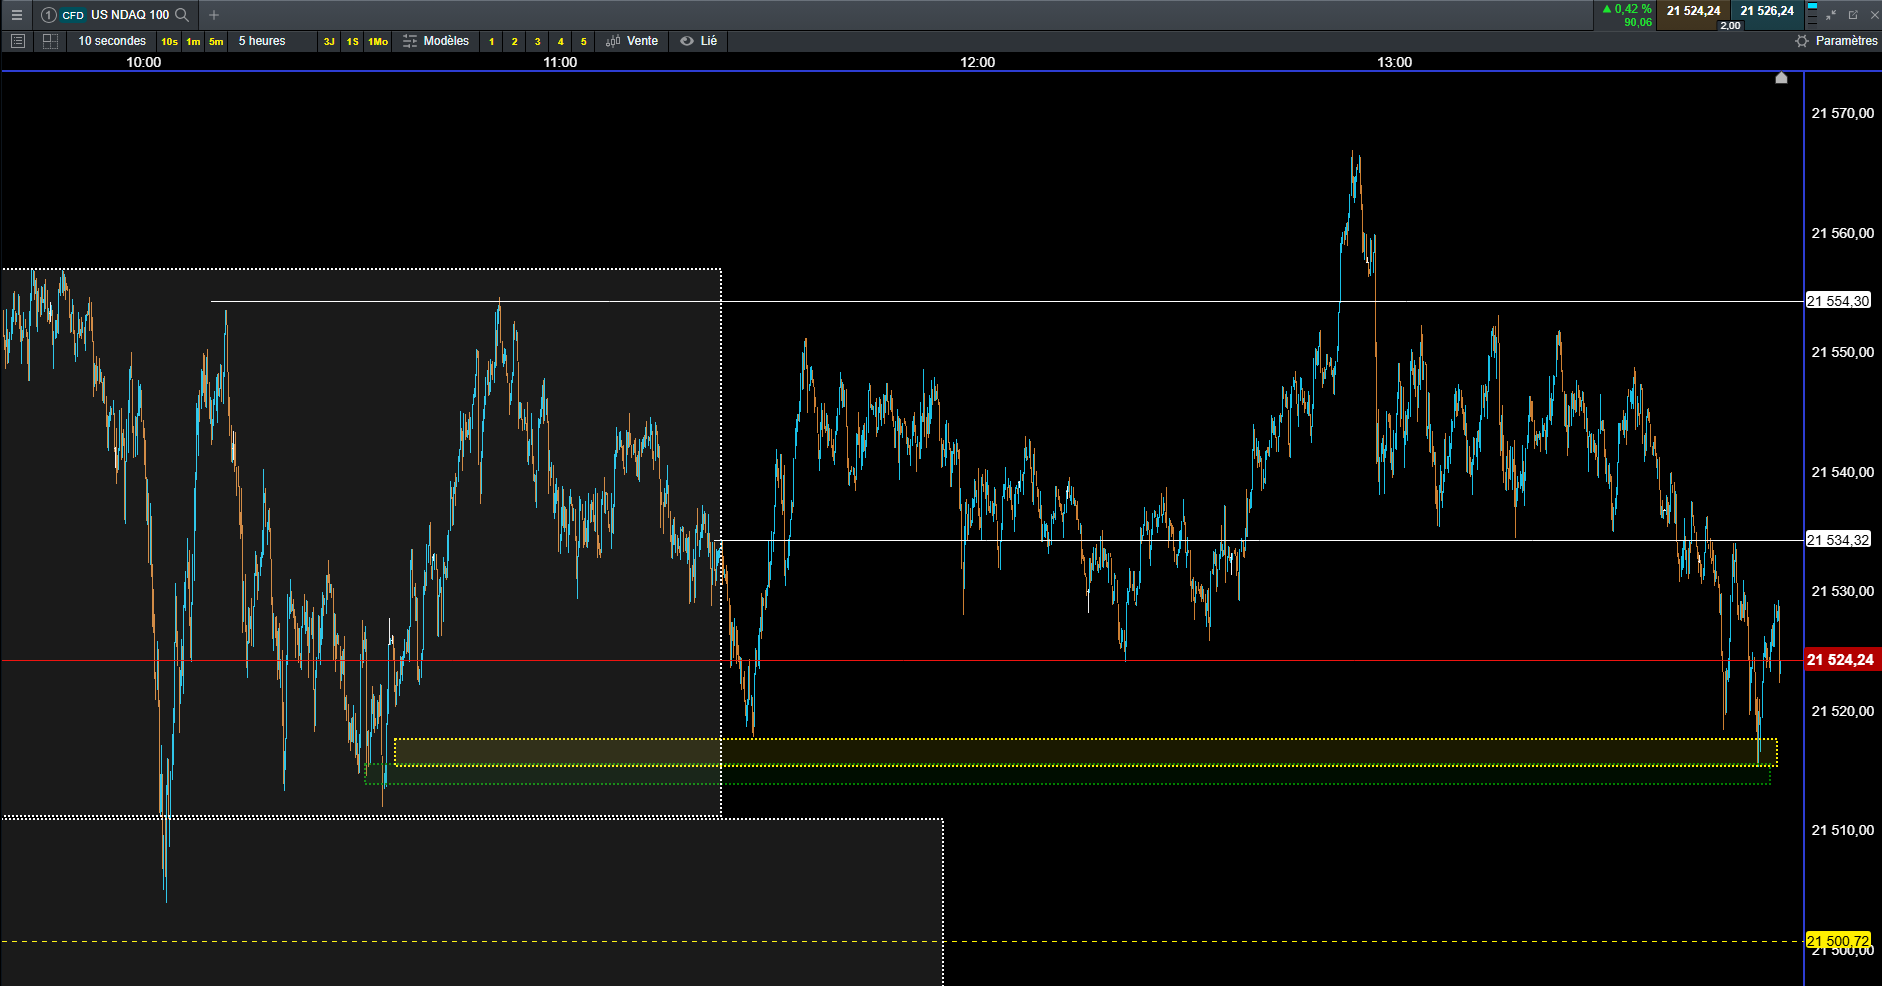Click the 21 570,00 price axis label
The height and width of the screenshot is (986, 1882).
coord(1843,113)
